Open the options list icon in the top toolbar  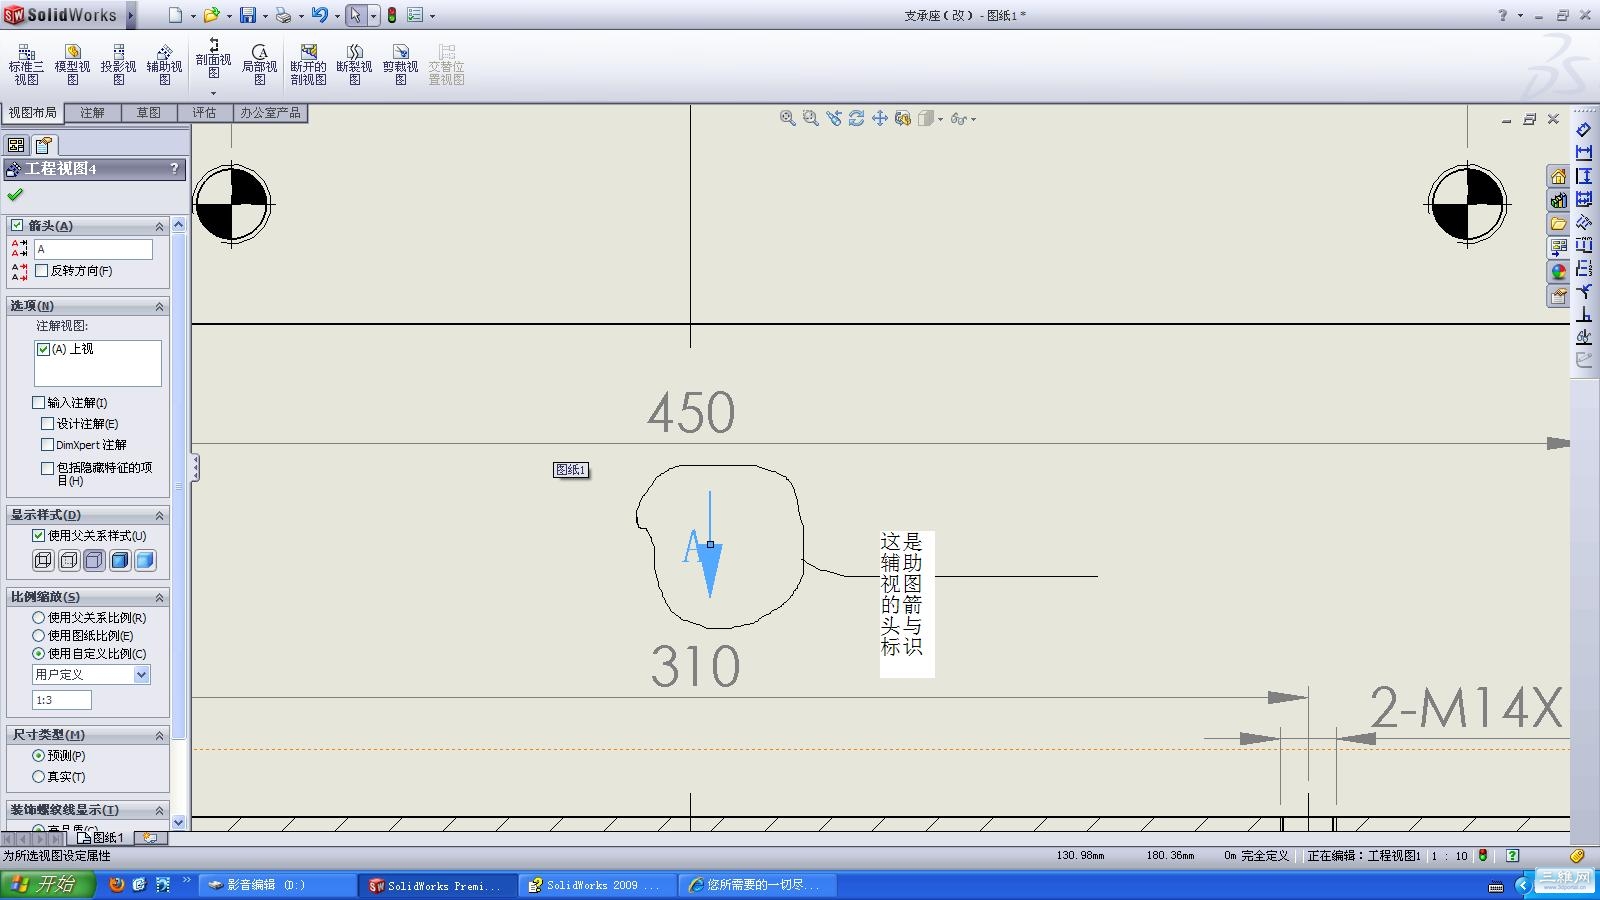415,15
